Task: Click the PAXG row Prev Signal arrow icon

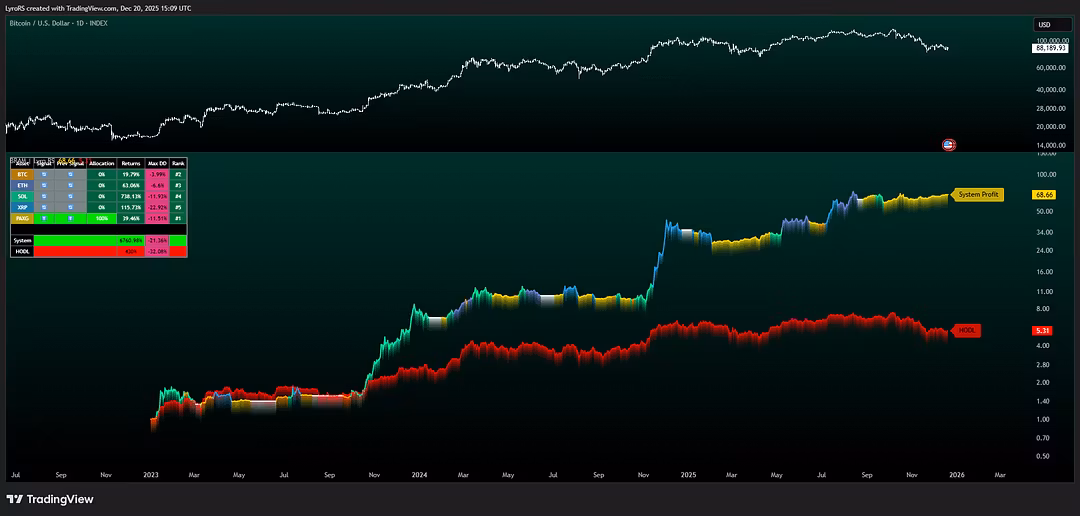Action: 72,217
